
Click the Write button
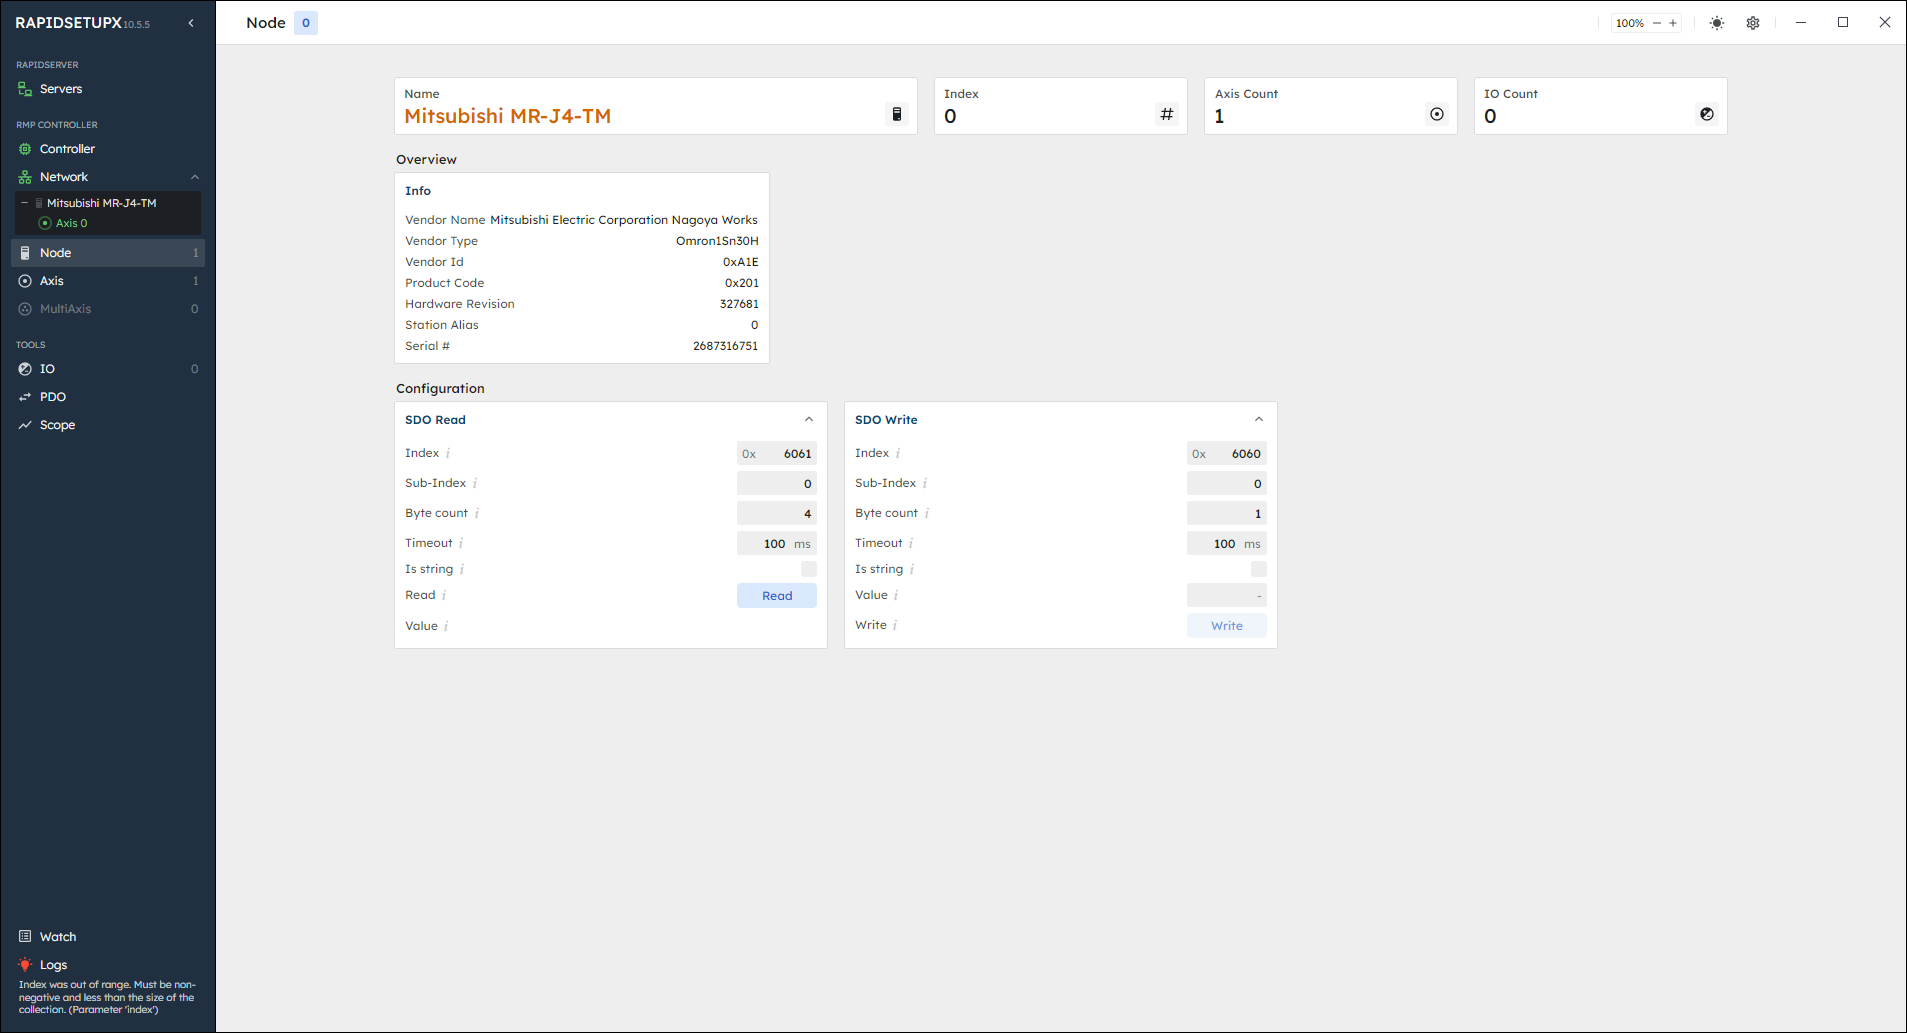[x=1227, y=626]
